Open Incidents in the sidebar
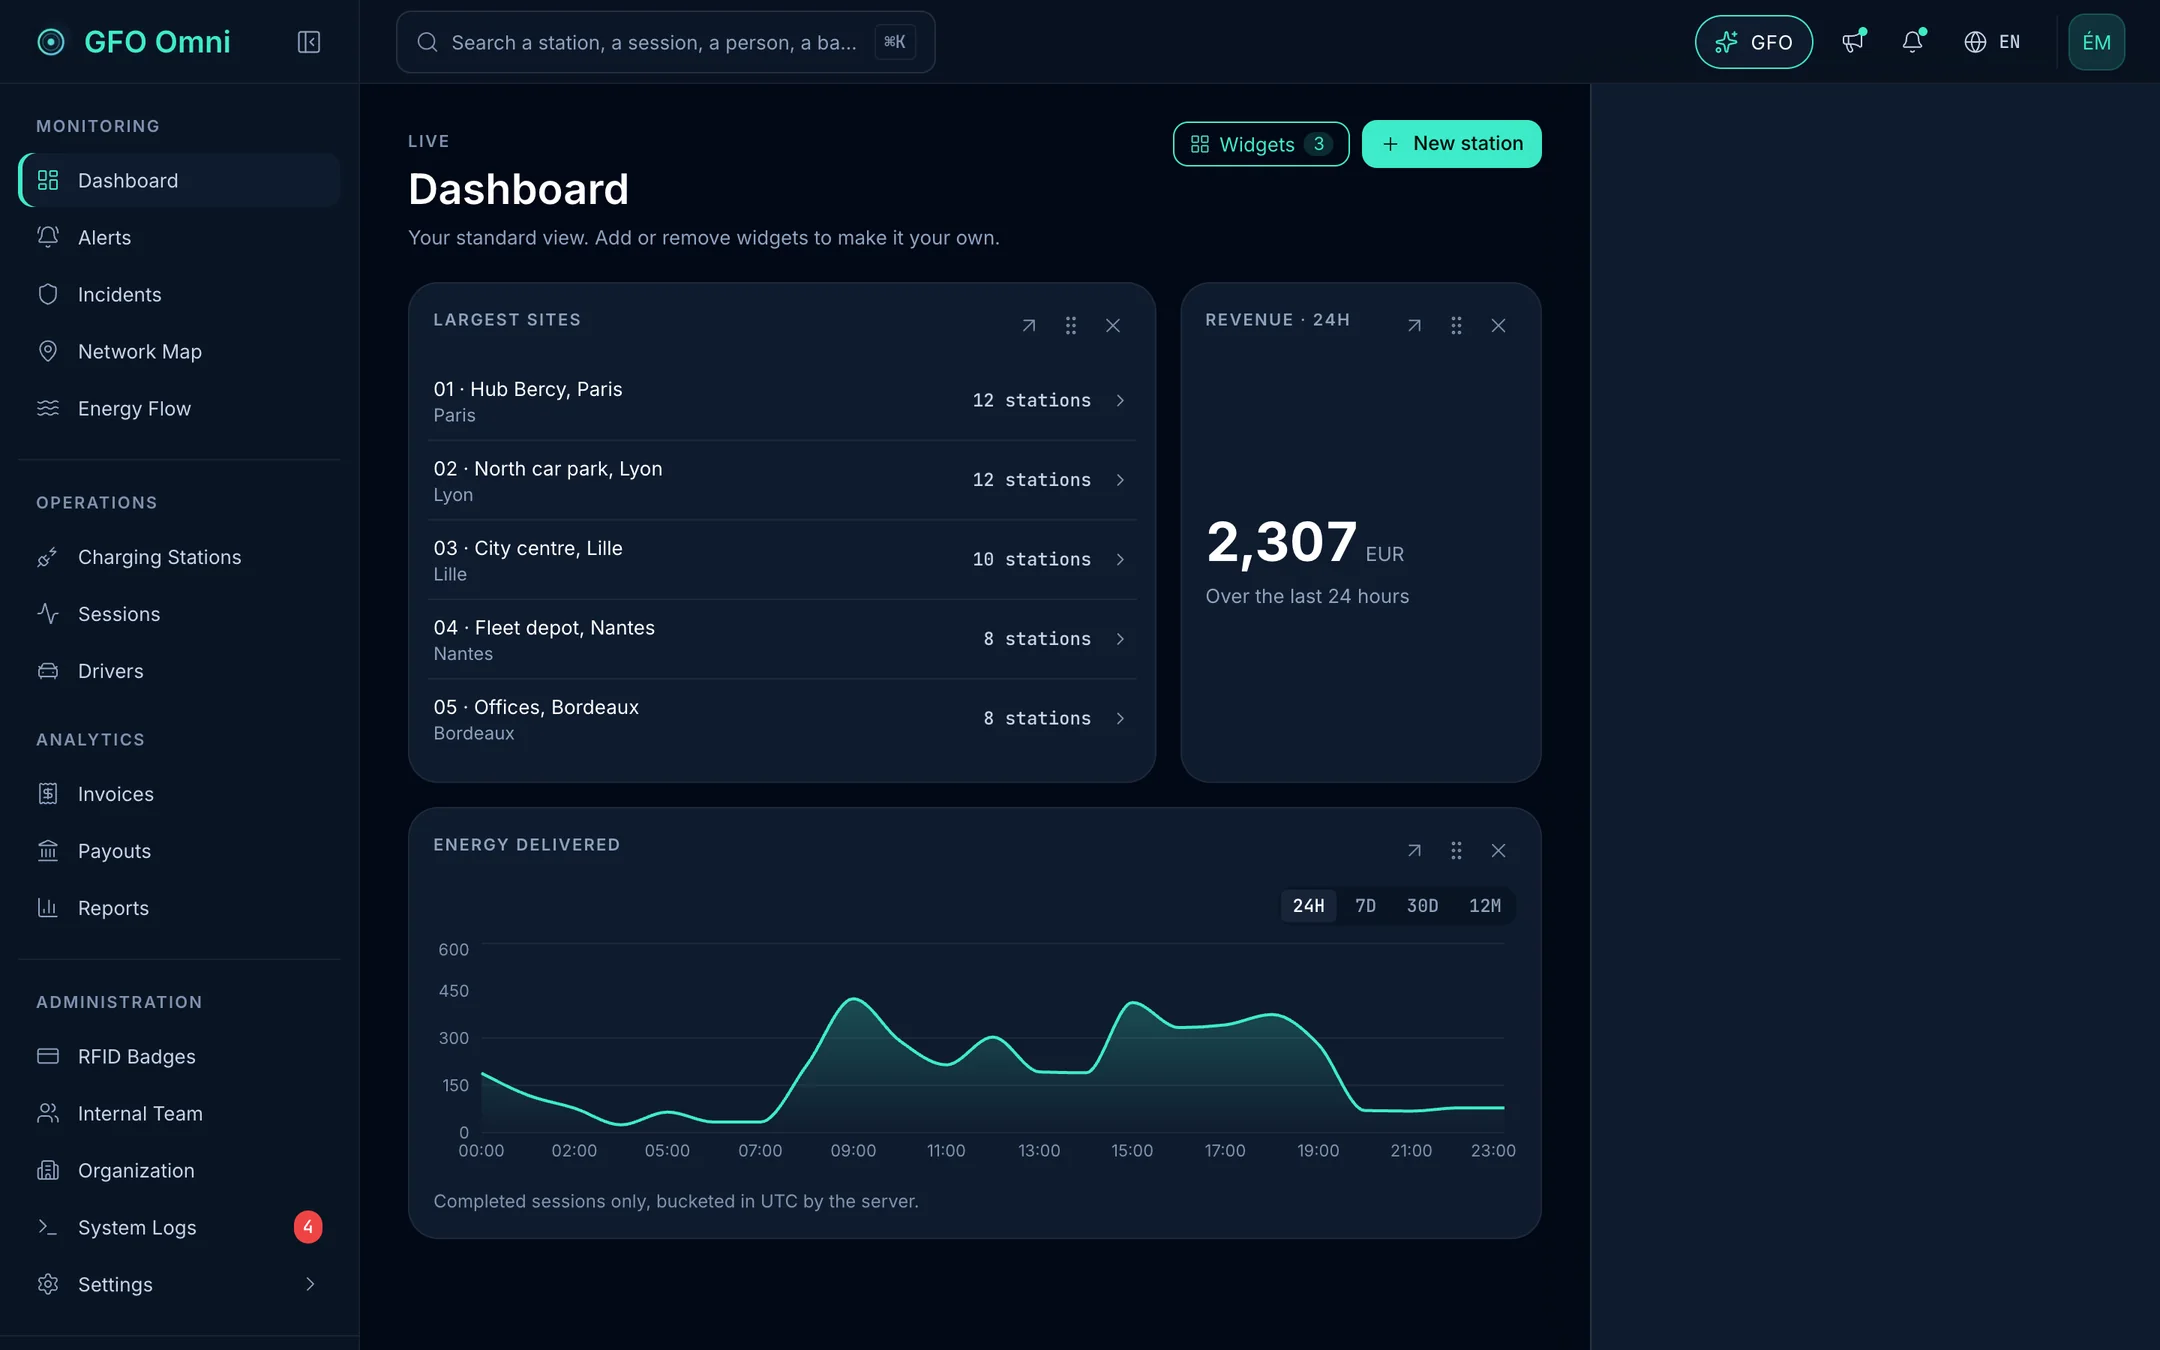This screenshot has height=1350, width=2160. point(180,295)
